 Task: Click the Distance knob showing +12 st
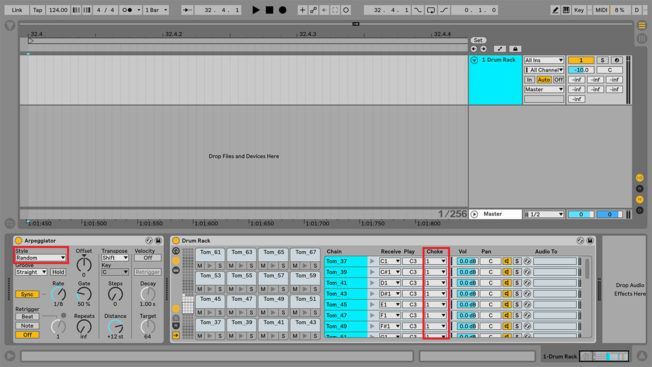[115, 327]
